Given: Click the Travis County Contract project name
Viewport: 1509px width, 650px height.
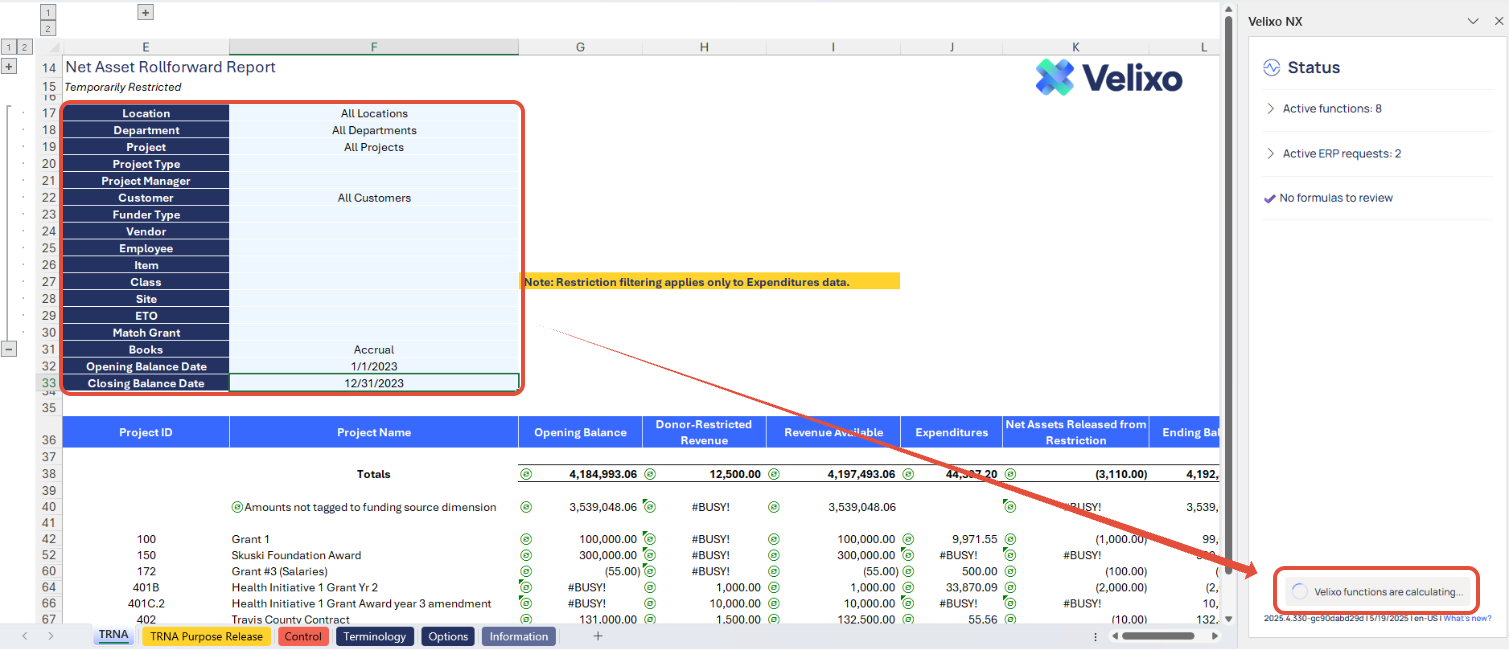Looking at the screenshot, I should 290,620.
